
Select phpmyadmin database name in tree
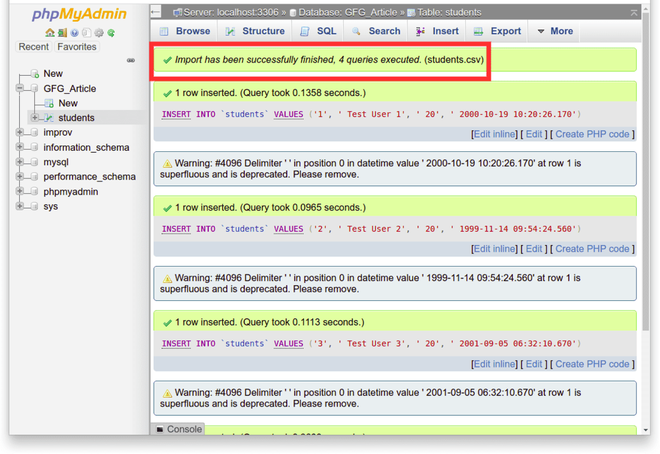71,191
